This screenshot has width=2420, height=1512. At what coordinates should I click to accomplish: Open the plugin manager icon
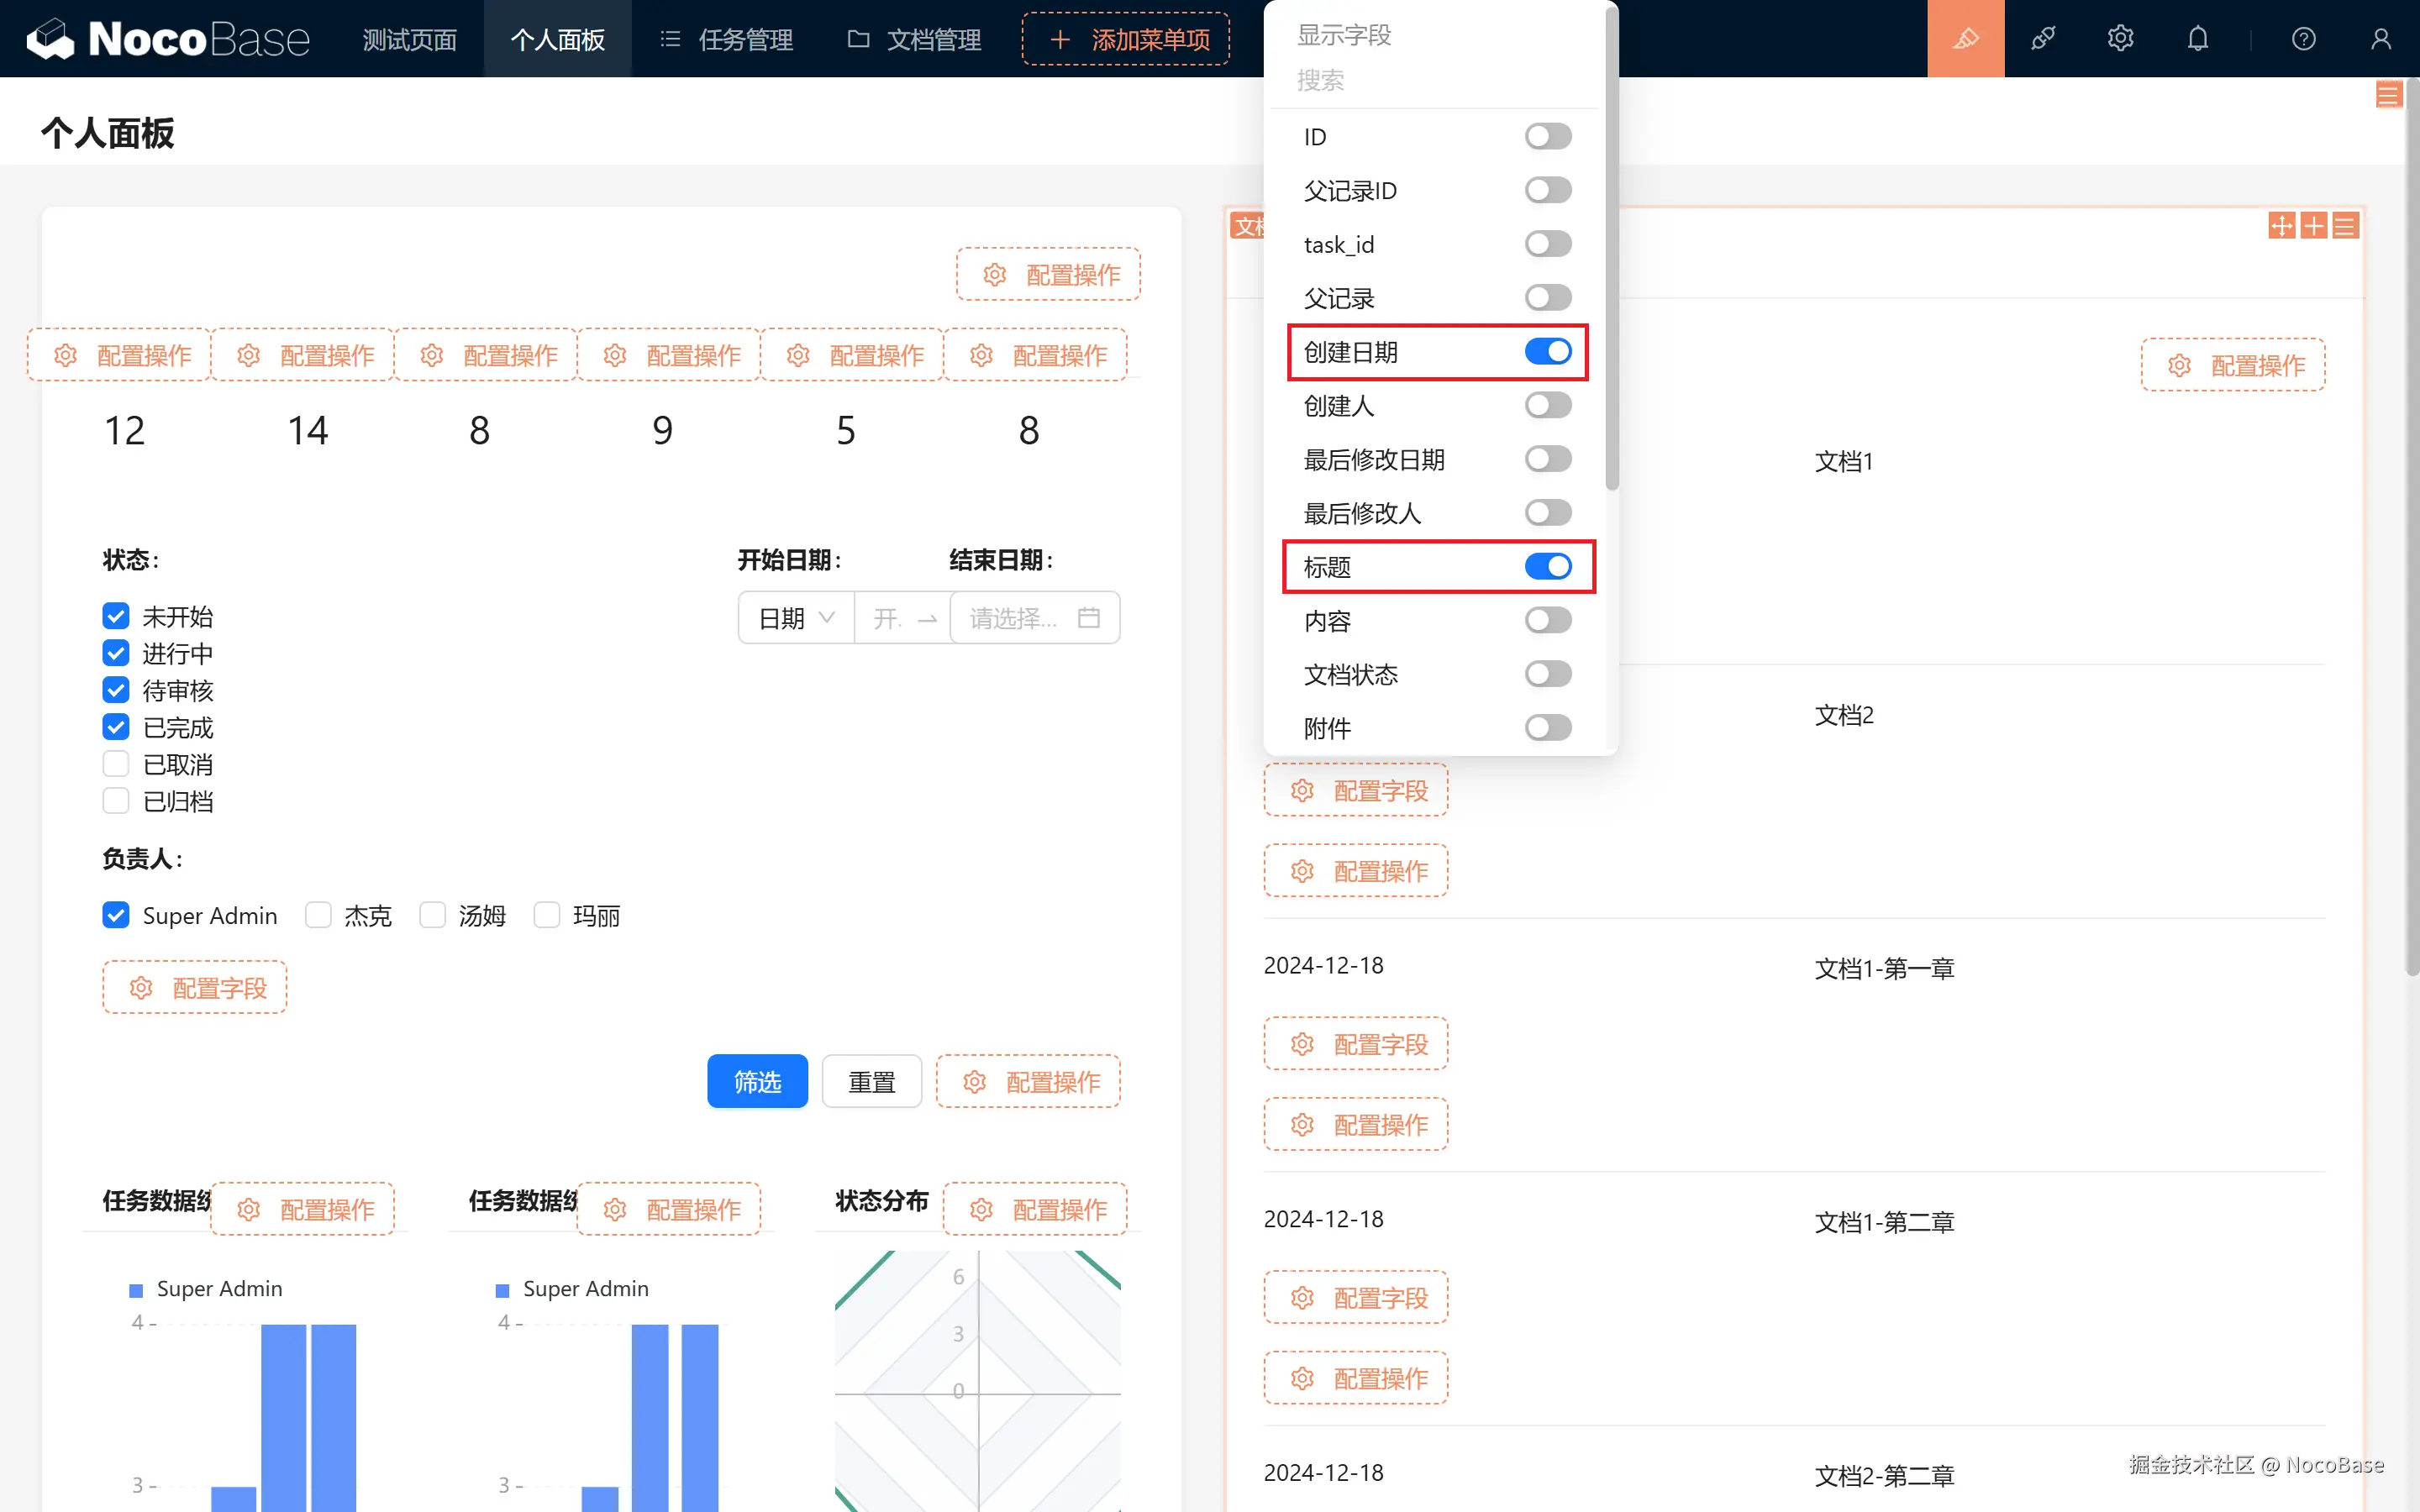pyautogui.click(x=2043, y=39)
